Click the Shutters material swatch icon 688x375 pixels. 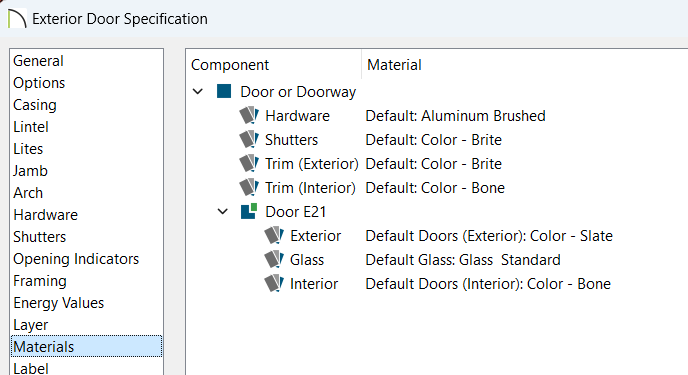point(249,140)
